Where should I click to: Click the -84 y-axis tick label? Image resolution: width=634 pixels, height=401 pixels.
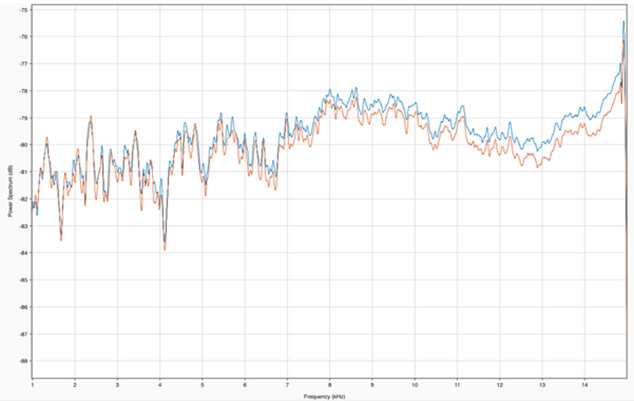pyautogui.click(x=24, y=252)
